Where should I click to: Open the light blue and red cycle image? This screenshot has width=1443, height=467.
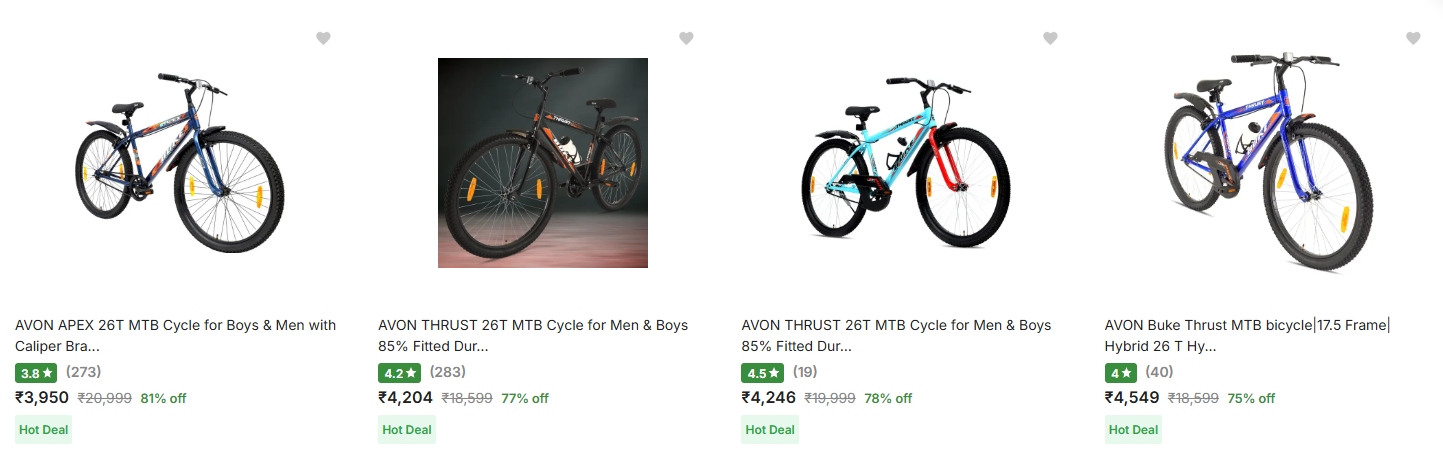click(x=906, y=162)
